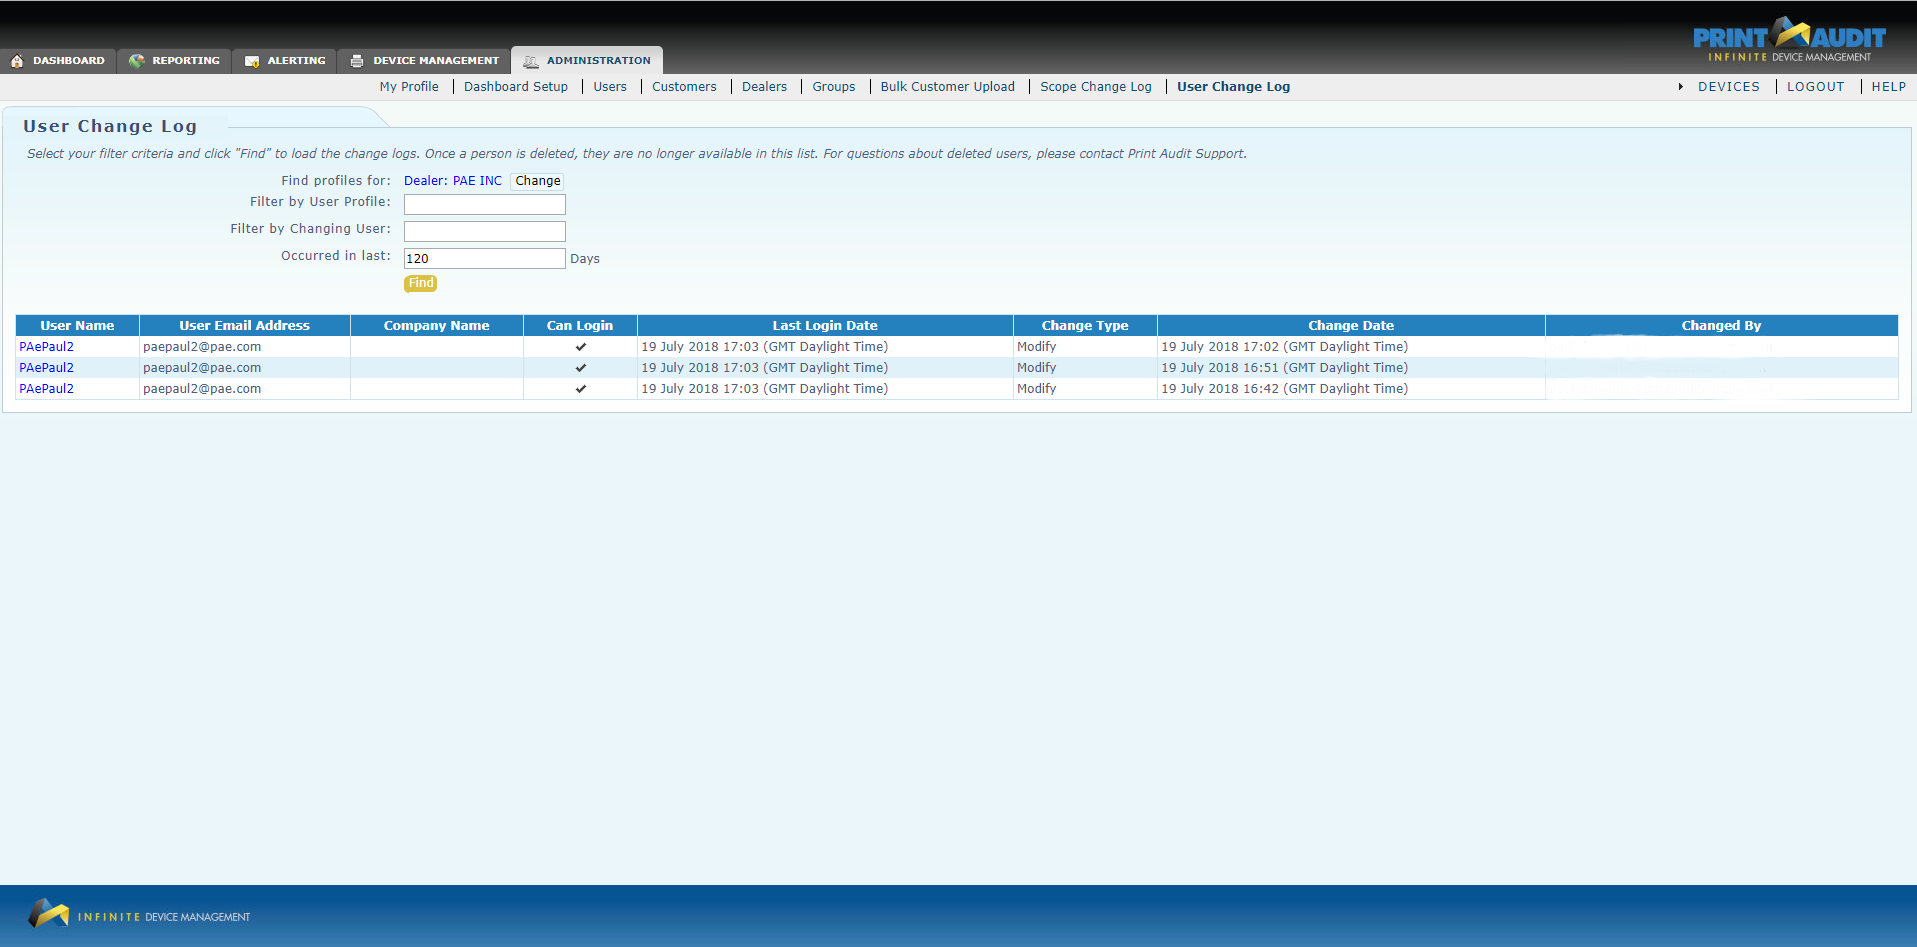This screenshot has height=947, width=1917.
Task: Click the Changed By column header
Action: [1721, 325]
